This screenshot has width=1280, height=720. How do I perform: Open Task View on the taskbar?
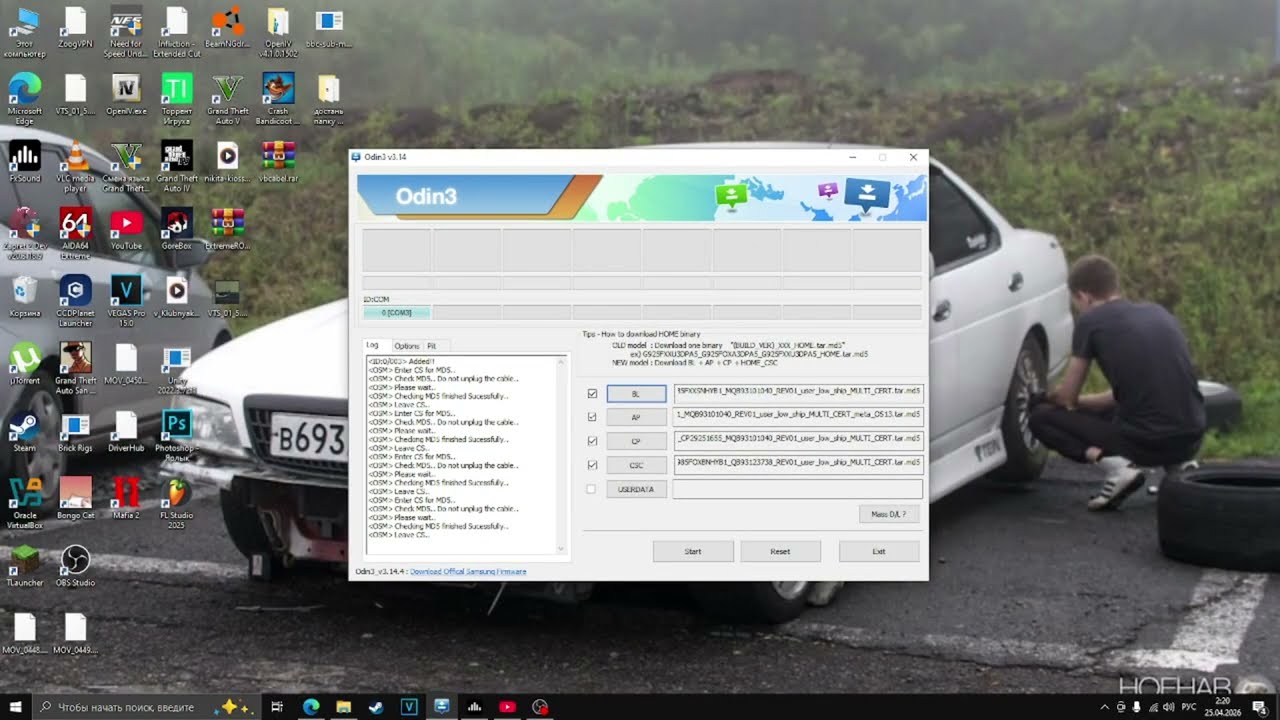point(278,707)
